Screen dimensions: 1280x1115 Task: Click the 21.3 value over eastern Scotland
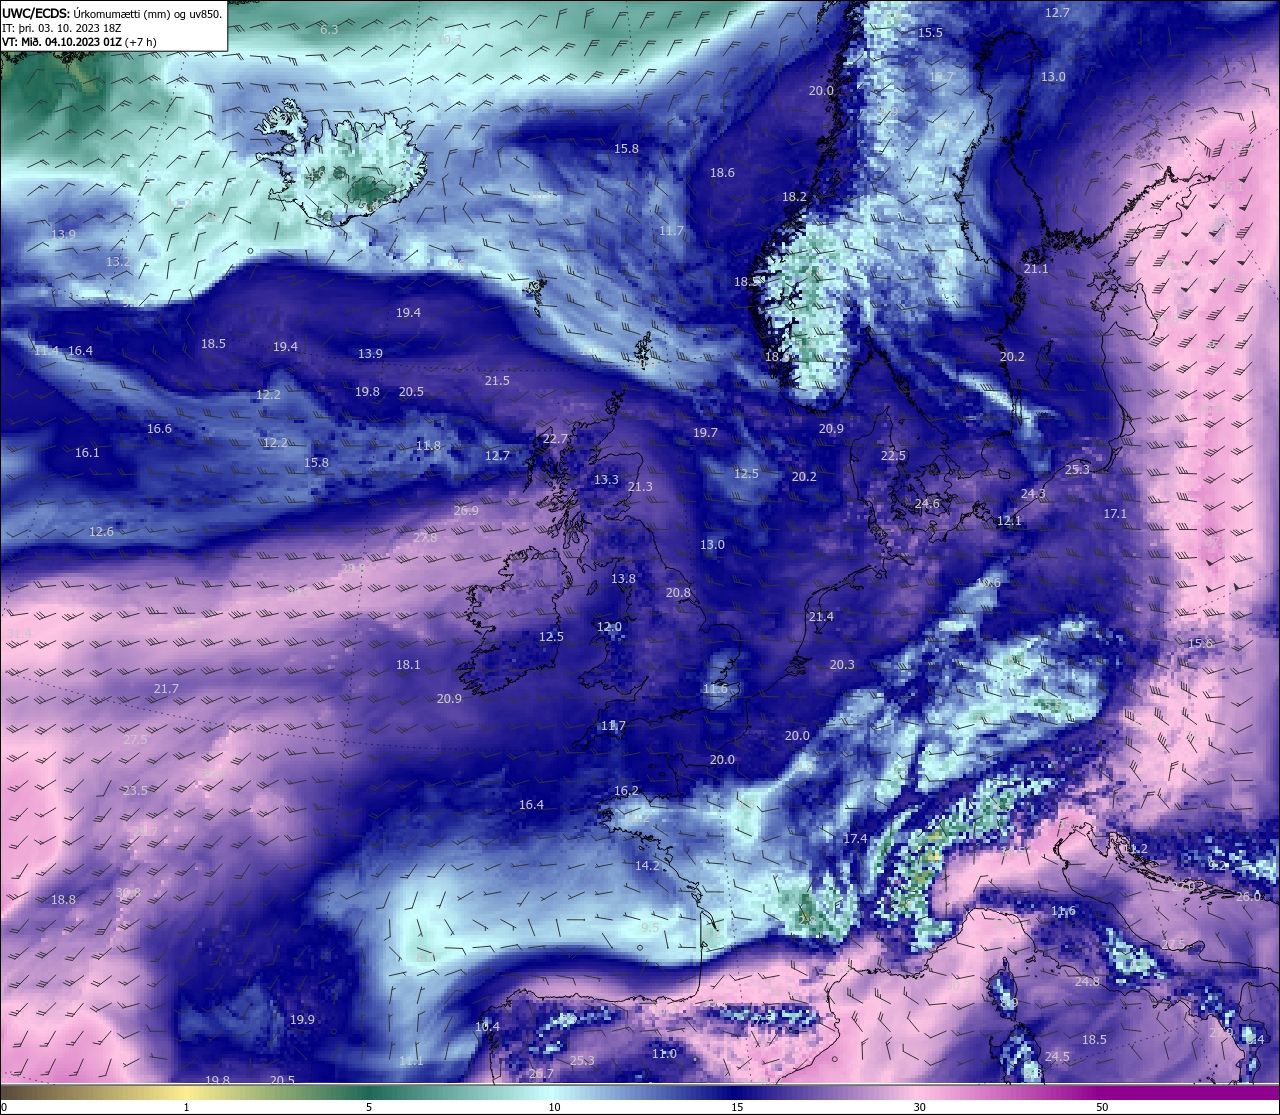coord(640,487)
